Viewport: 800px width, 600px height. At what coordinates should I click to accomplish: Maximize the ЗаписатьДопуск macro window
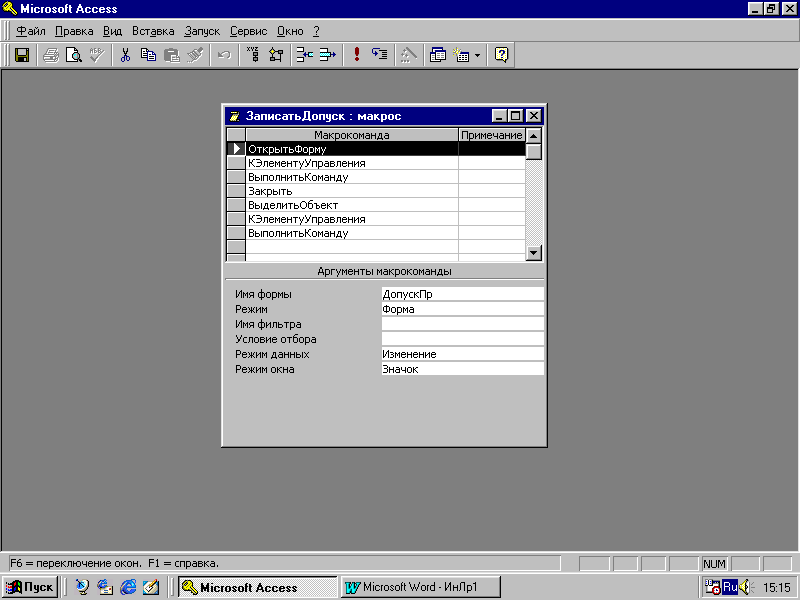point(516,116)
